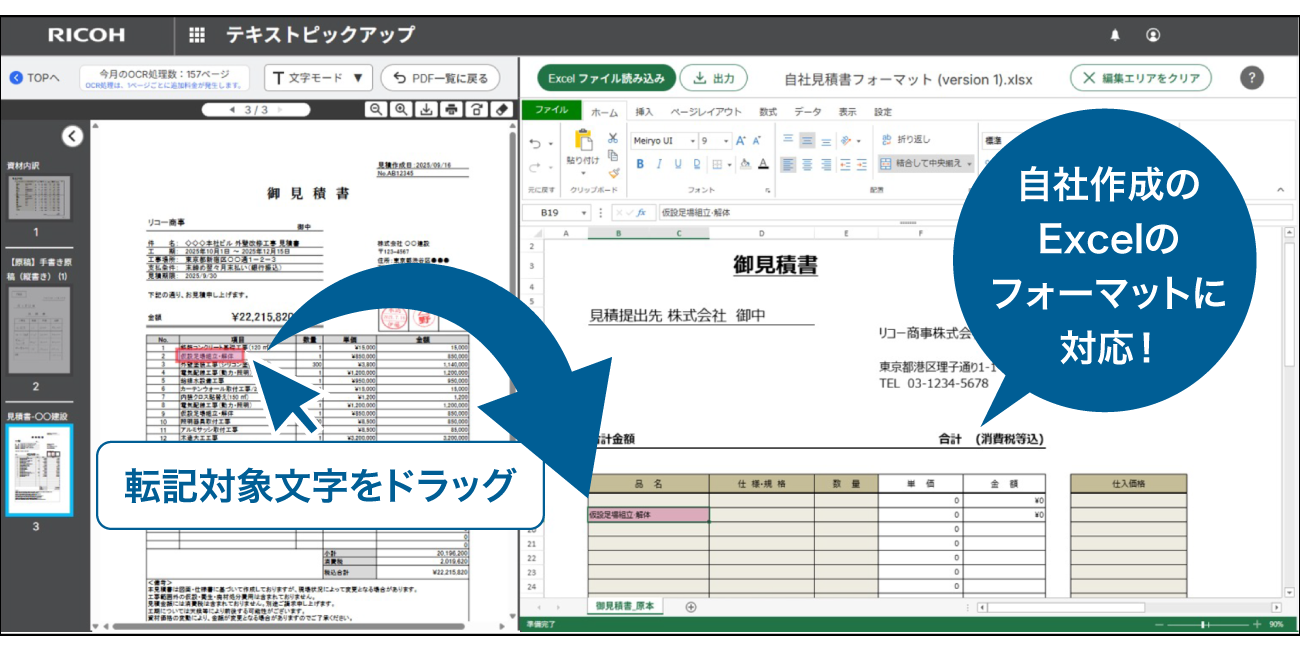Toggle Bold formatting in the ribbon
The height and width of the screenshot is (650, 1300).
click(x=640, y=164)
